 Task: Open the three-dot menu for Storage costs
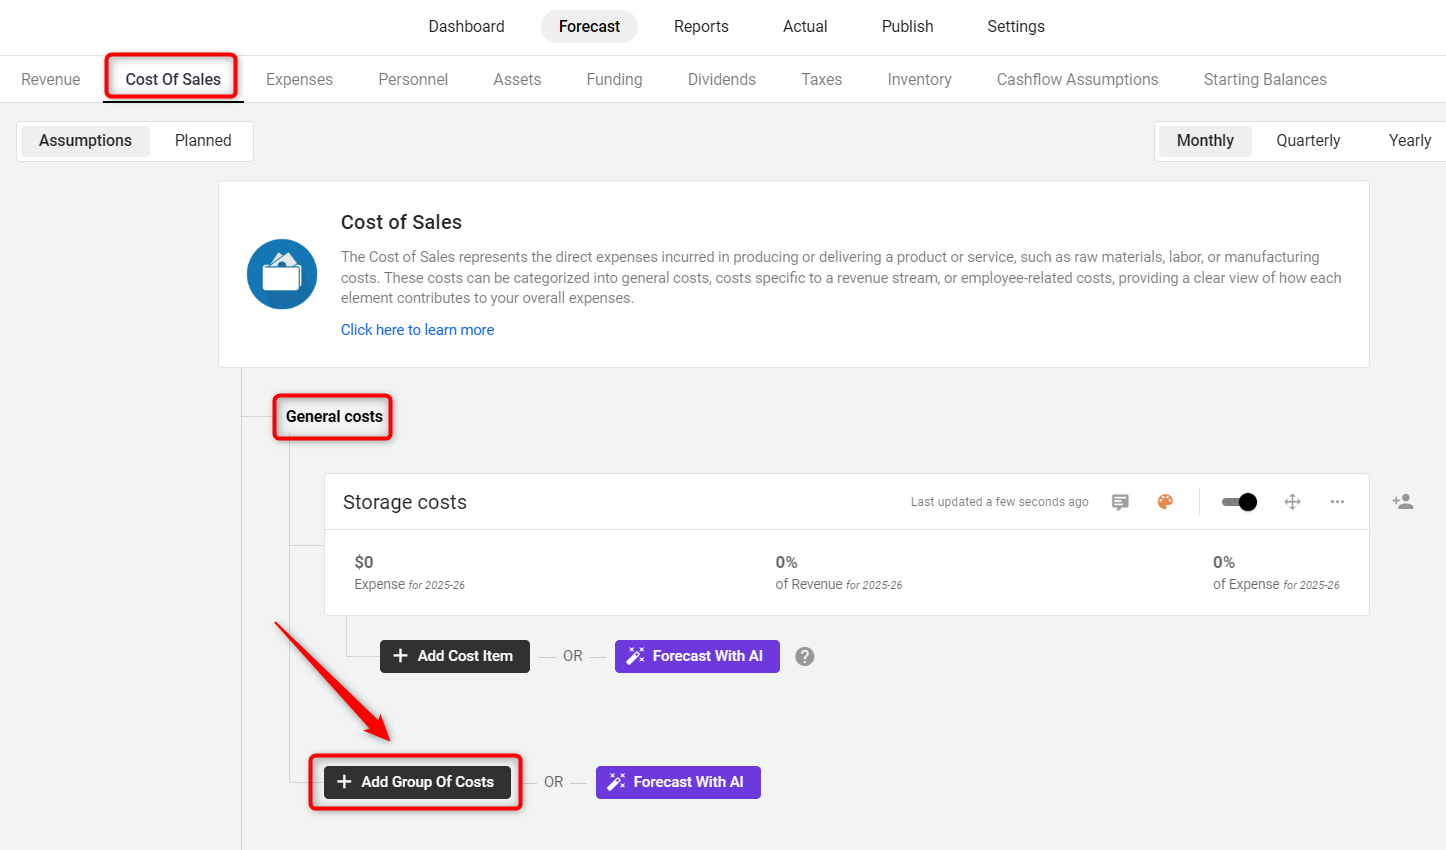[x=1337, y=502]
